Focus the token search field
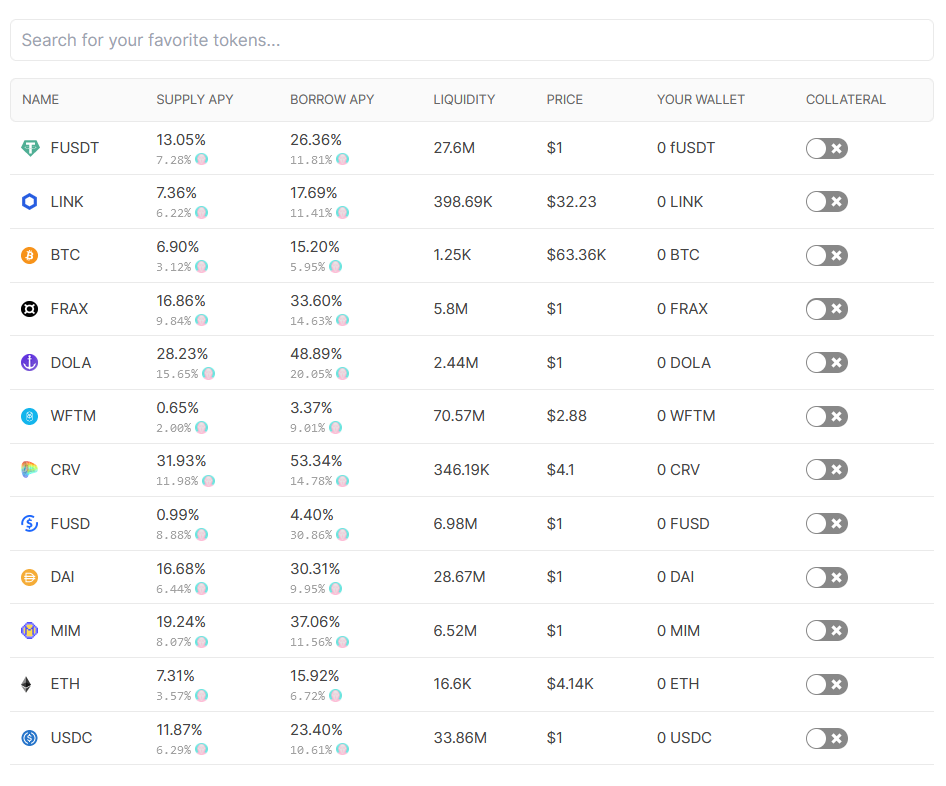The height and width of the screenshot is (786, 946). coord(472,40)
